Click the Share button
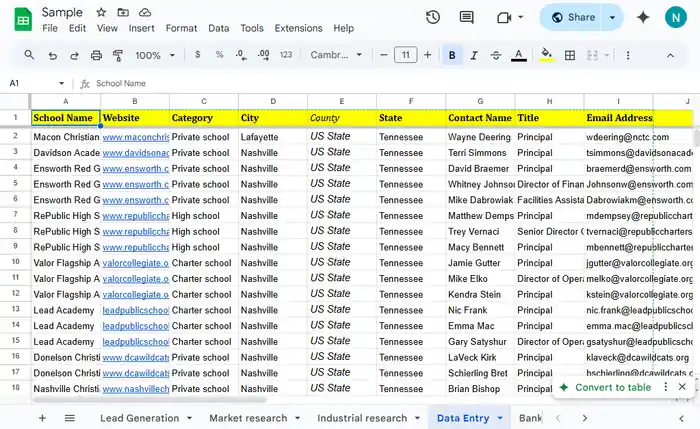Image resolution: width=700 pixels, height=429 pixels. (573, 17)
